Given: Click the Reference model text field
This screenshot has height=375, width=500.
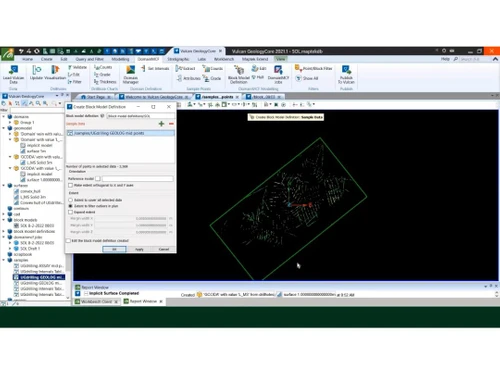Looking at the screenshot, I should (138, 179).
